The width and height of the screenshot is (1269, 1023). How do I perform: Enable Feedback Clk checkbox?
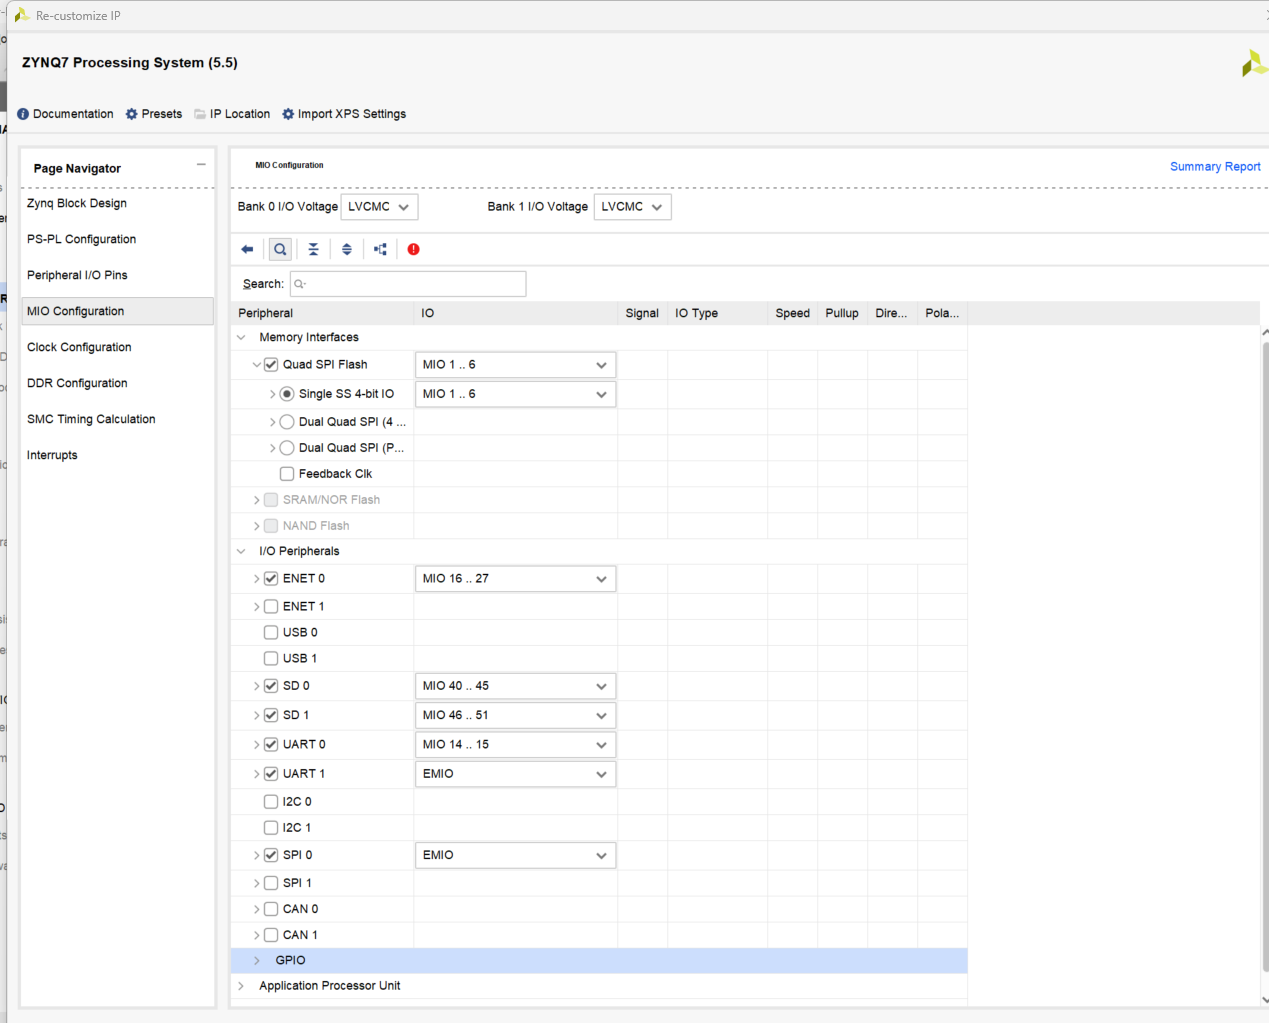287,474
